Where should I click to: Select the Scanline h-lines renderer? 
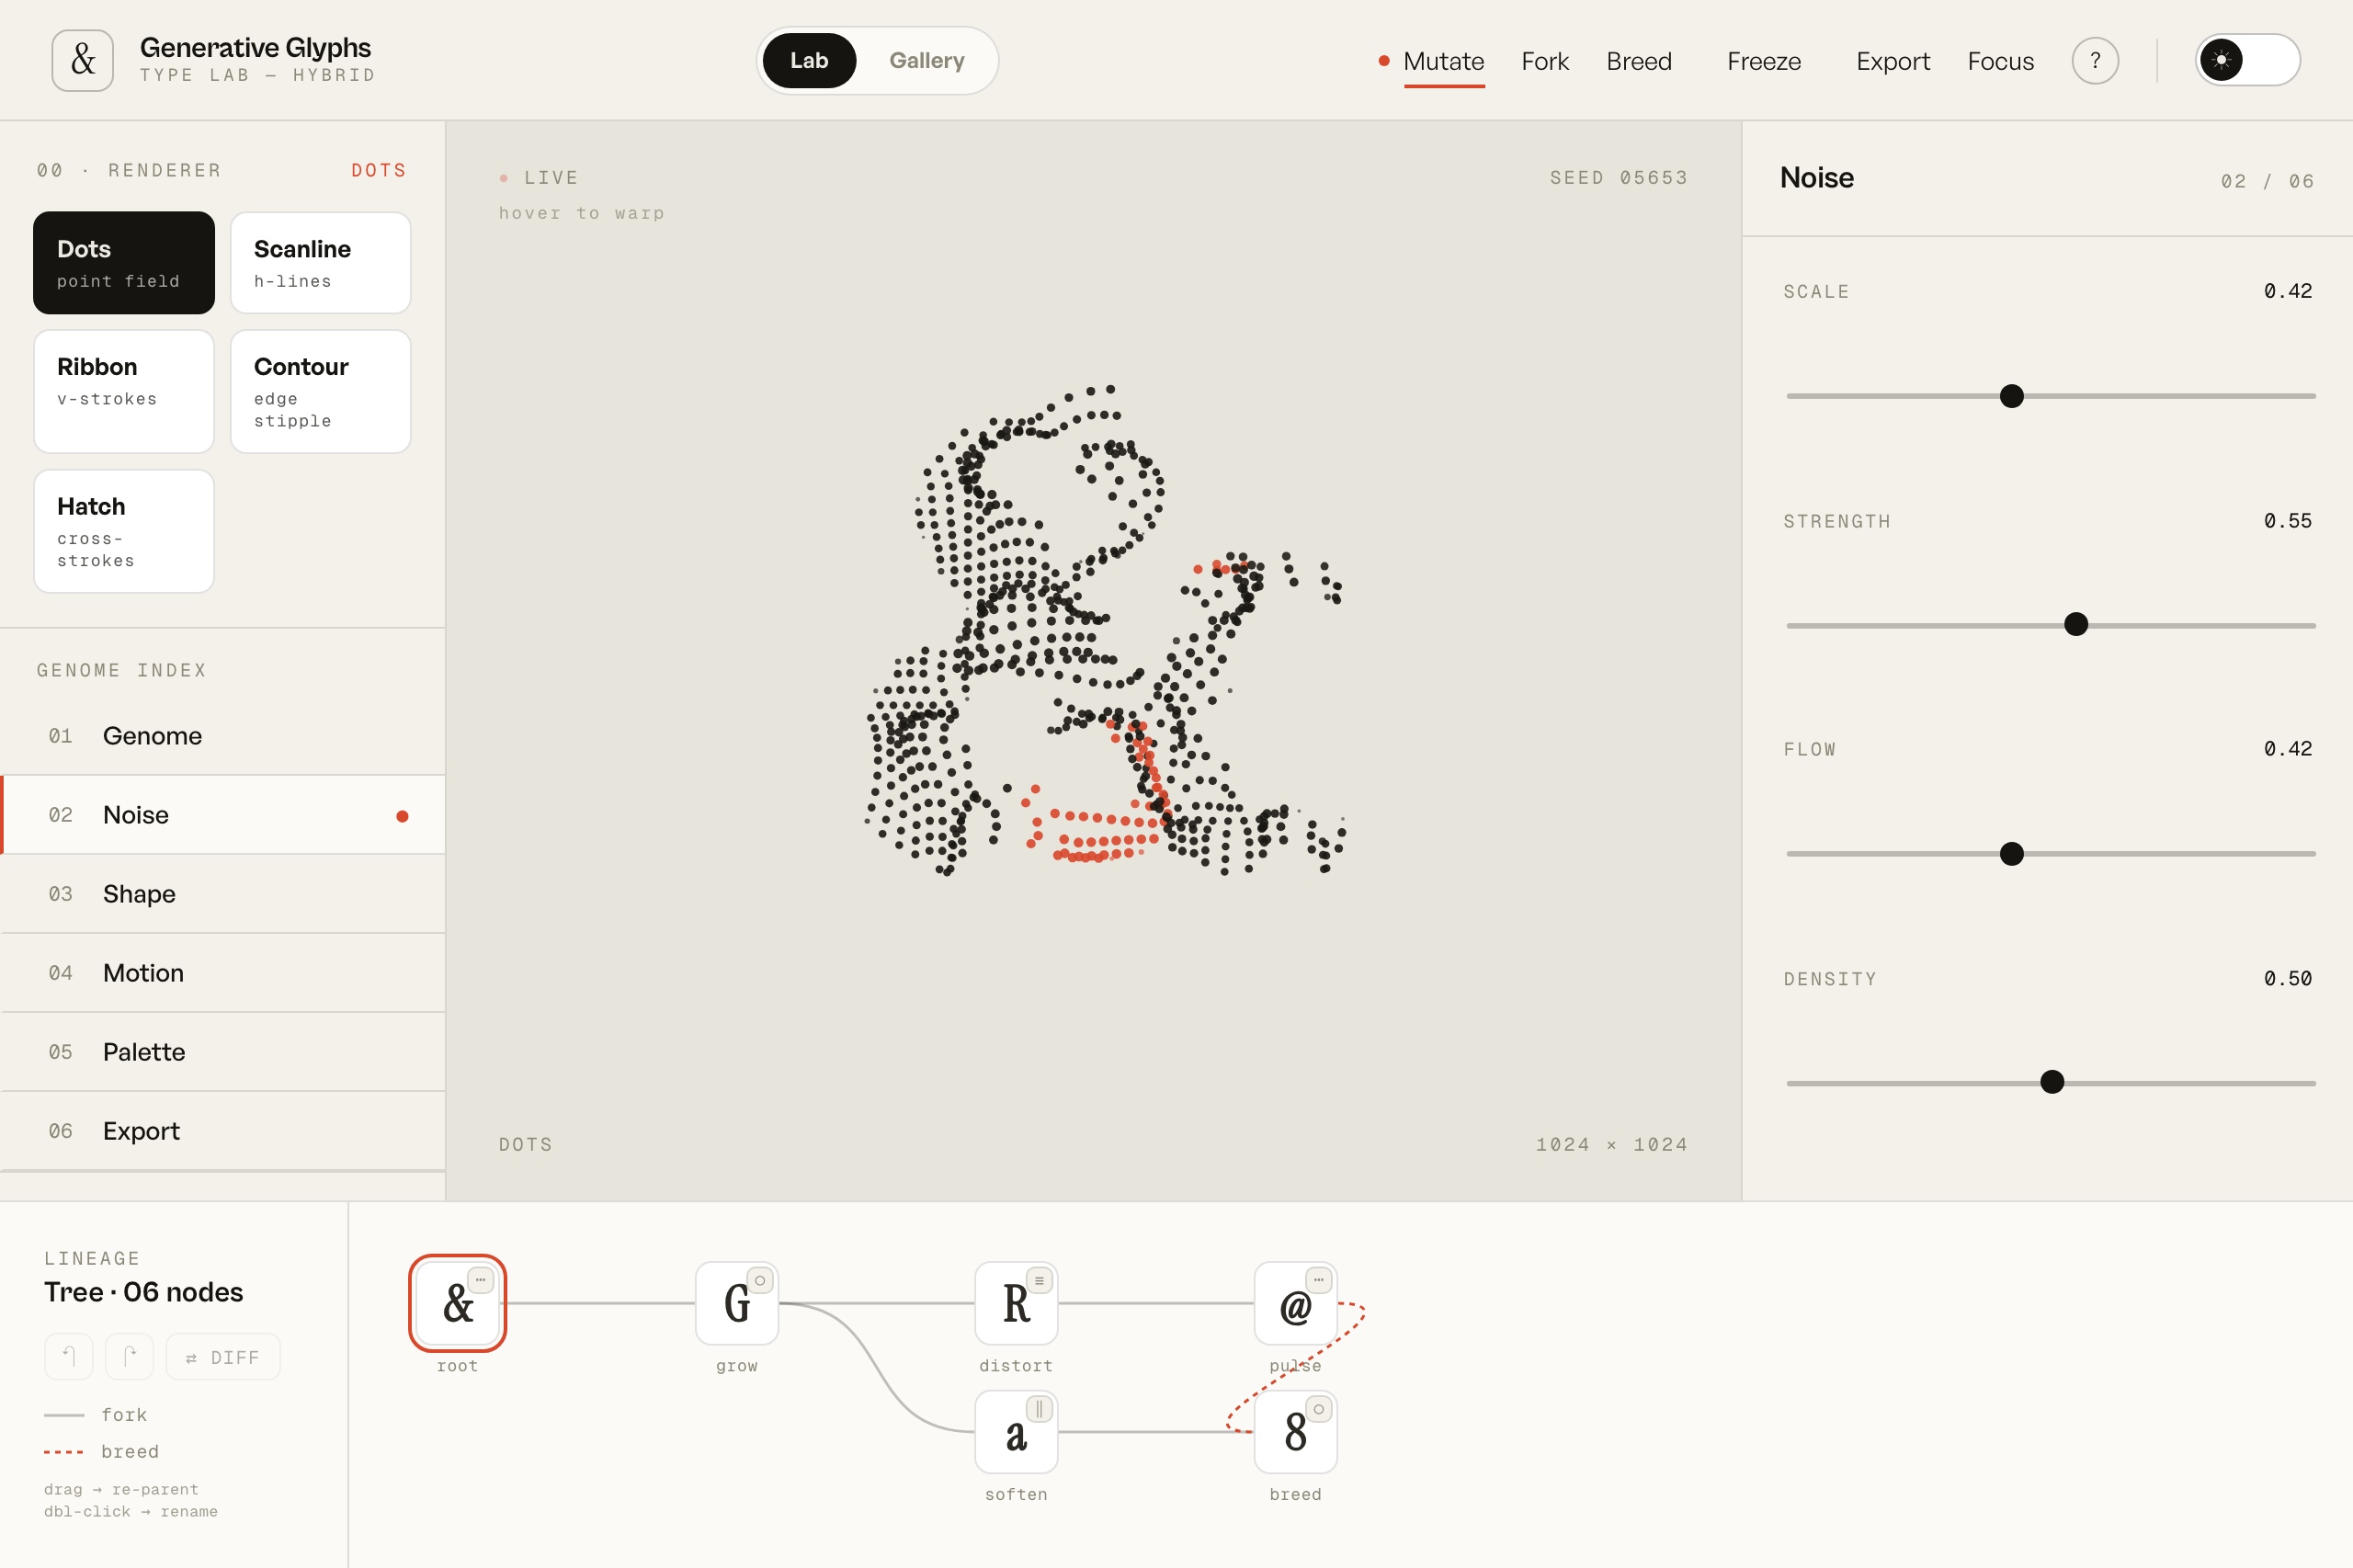[321, 263]
